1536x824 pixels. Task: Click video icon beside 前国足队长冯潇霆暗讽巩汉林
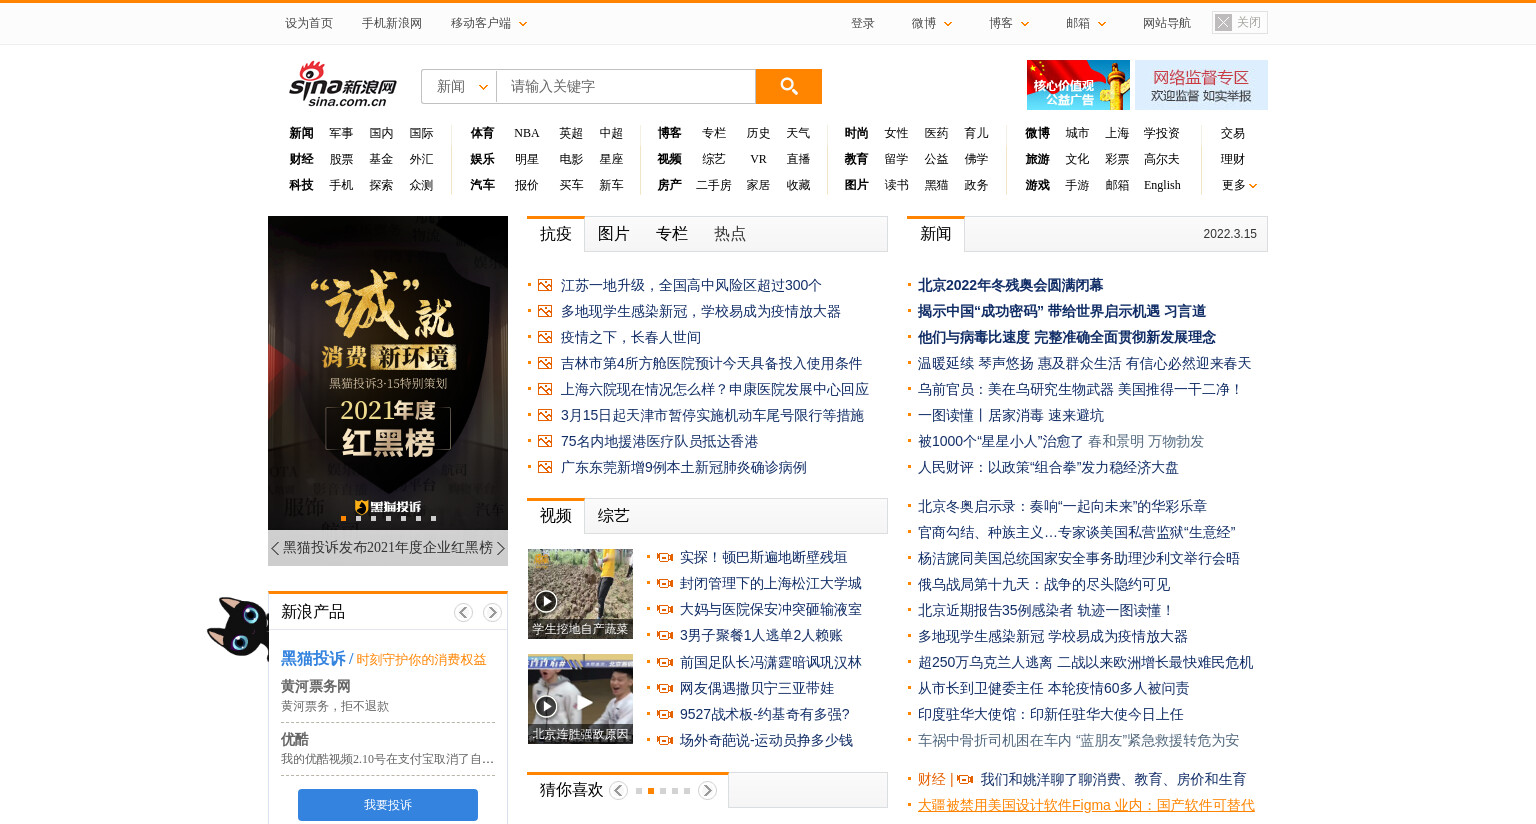pyautogui.click(x=665, y=662)
